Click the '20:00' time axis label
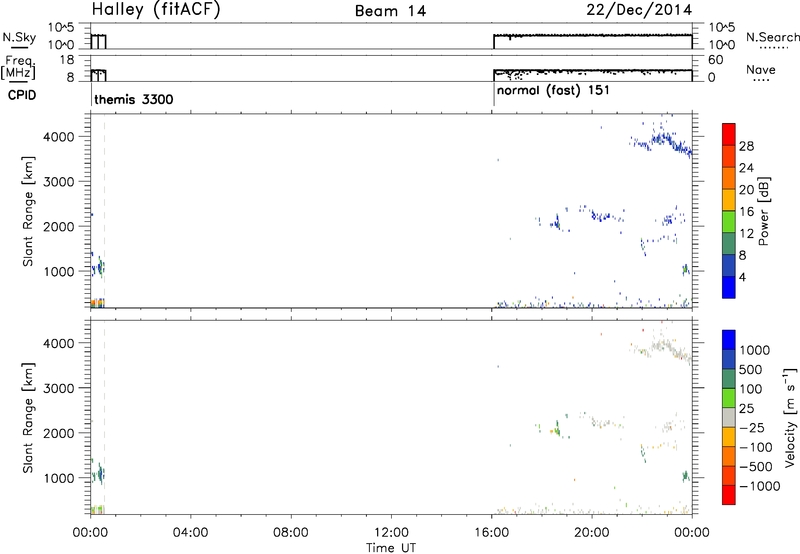800x554 pixels. click(592, 533)
